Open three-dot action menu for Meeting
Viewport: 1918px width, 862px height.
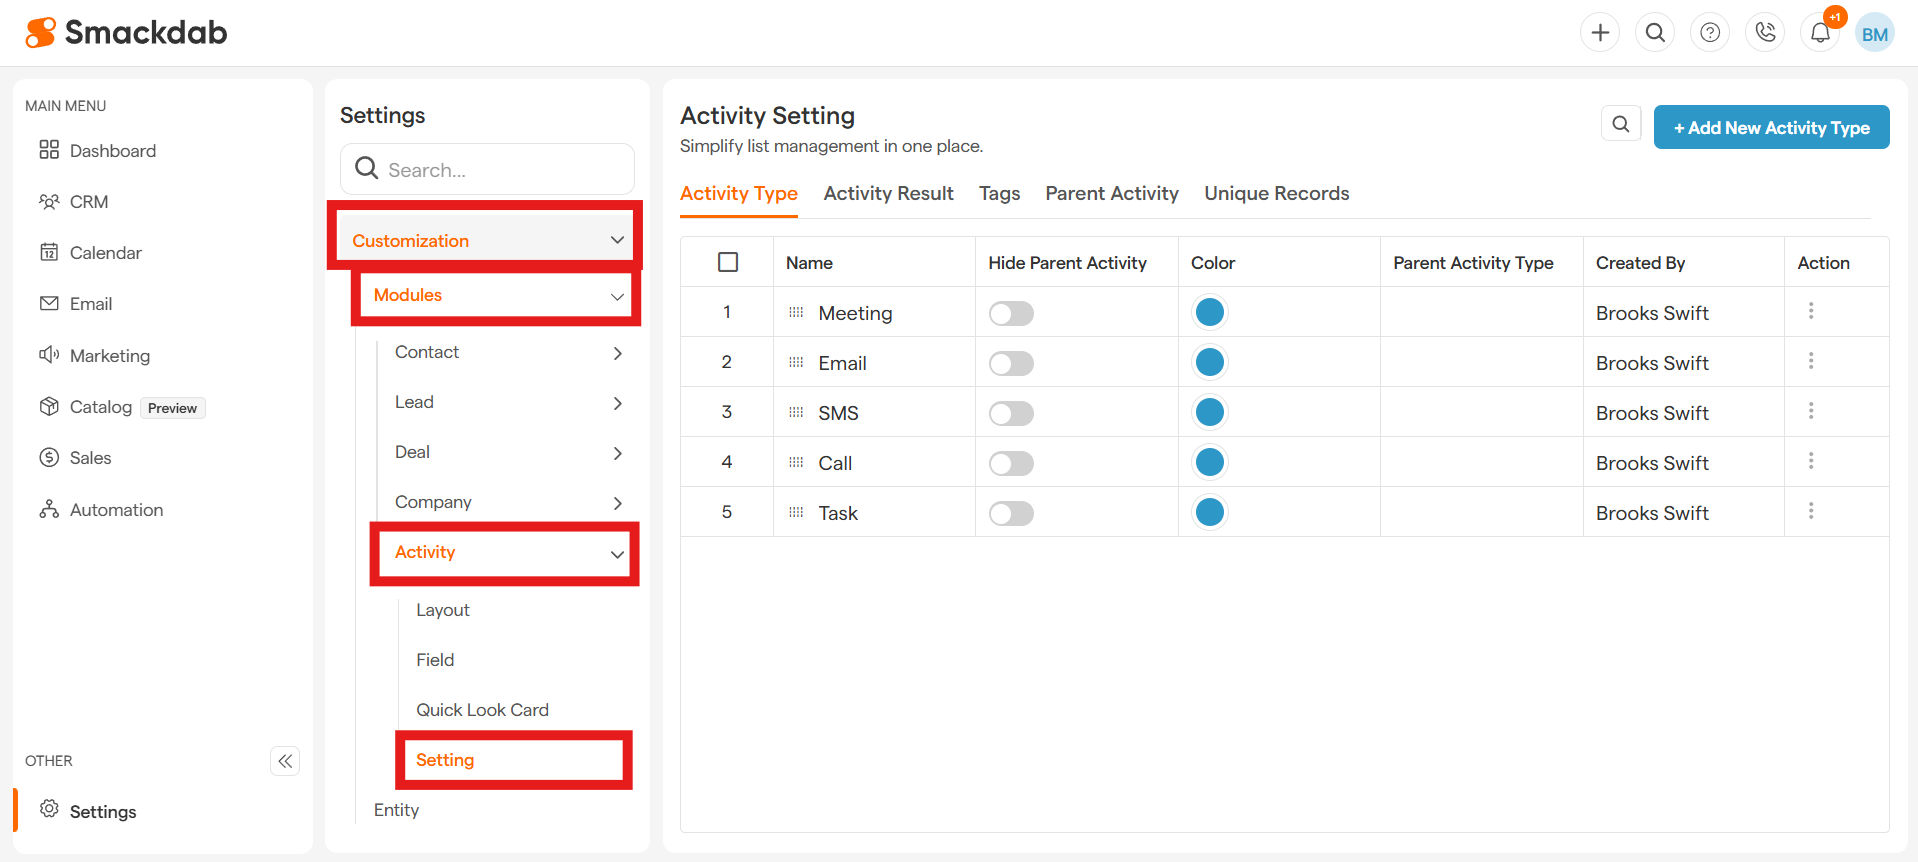pyautogui.click(x=1810, y=311)
